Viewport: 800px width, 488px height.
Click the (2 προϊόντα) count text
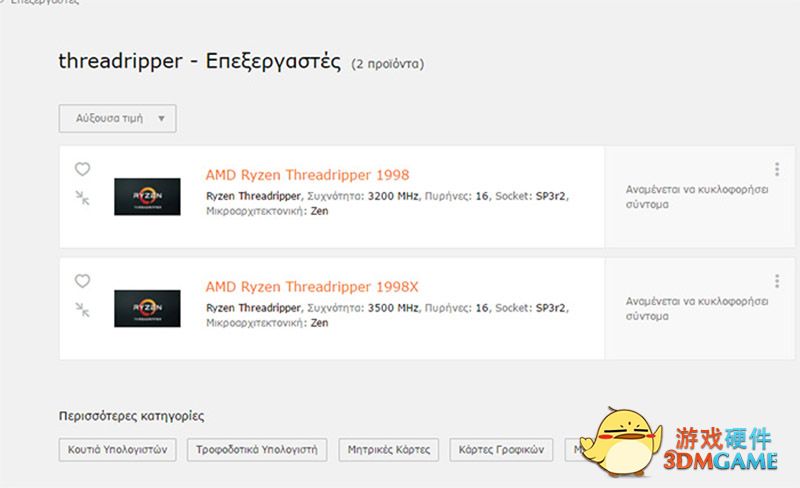point(387,64)
